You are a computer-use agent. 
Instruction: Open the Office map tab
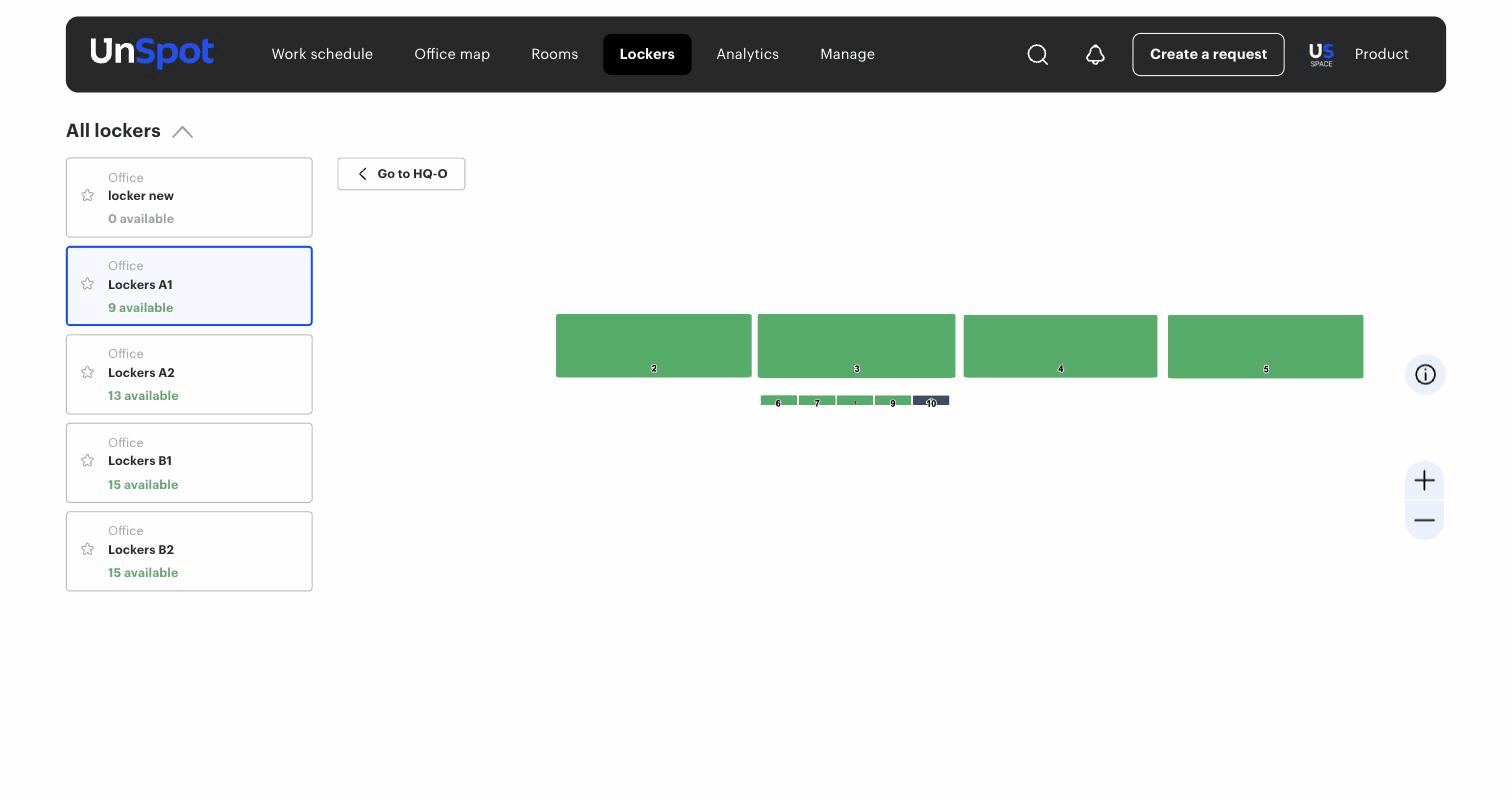coord(452,54)
